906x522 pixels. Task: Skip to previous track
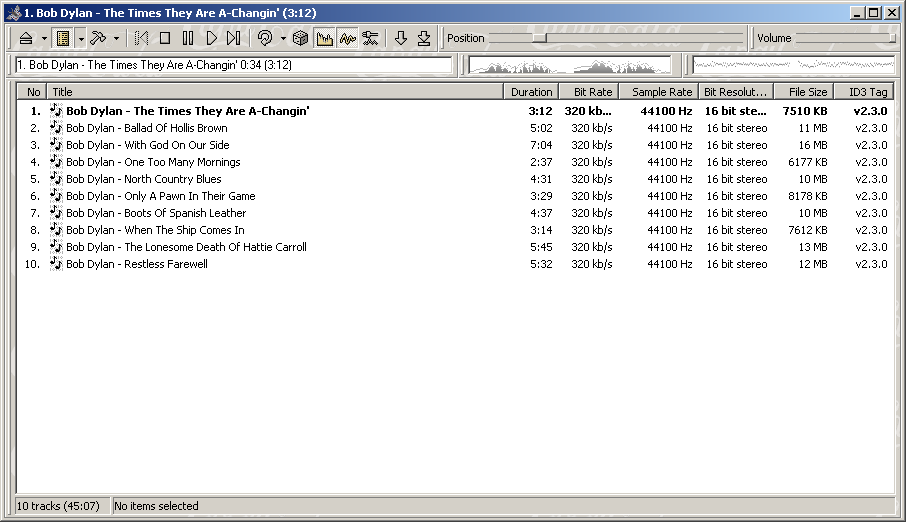click(142, 38)
